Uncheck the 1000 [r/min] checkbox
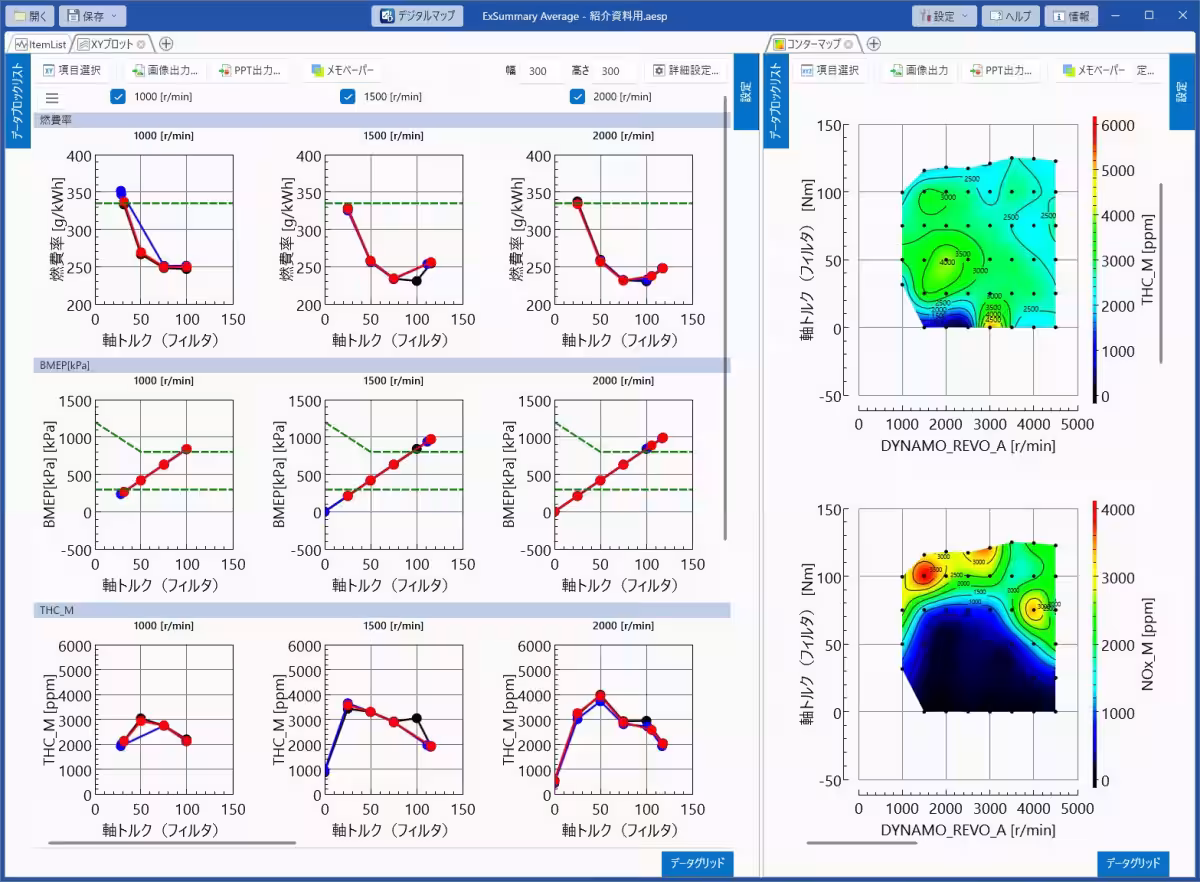The width and height of the screenshot is (1200, 882). coord(118,97)
